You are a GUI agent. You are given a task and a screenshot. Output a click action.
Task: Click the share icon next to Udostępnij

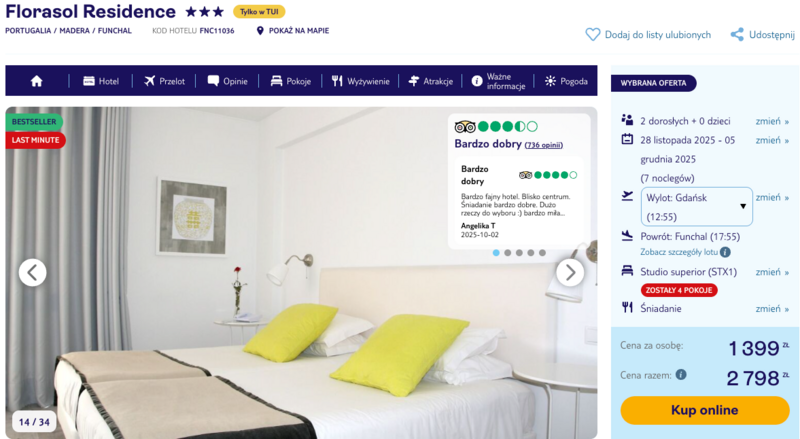click(737, 35)
